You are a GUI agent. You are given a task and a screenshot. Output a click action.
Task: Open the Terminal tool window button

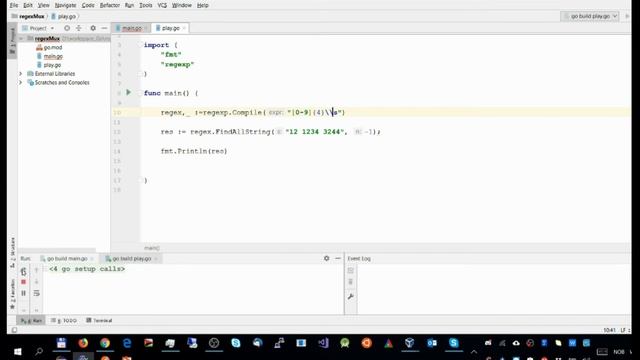click(x=99, y=320)
